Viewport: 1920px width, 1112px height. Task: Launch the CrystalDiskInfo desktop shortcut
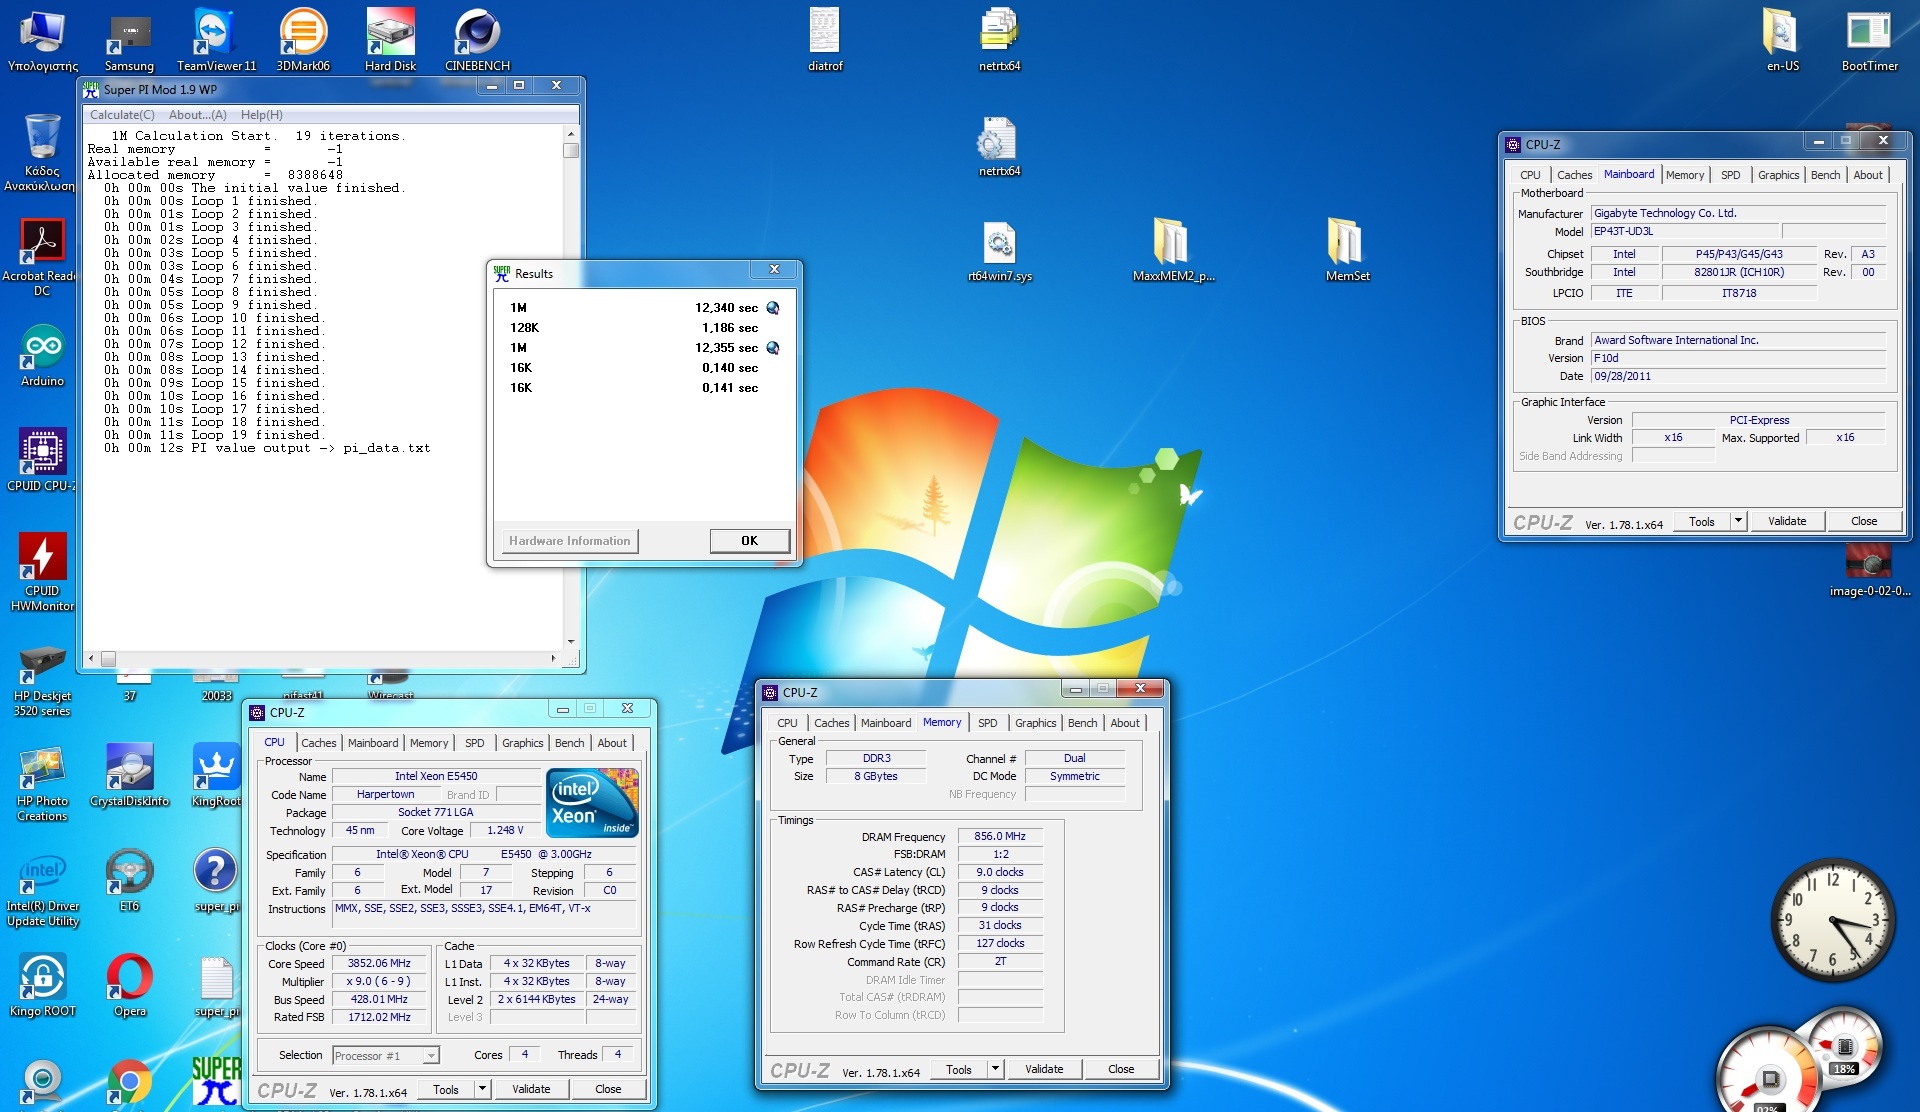click(x=130, y=776)
